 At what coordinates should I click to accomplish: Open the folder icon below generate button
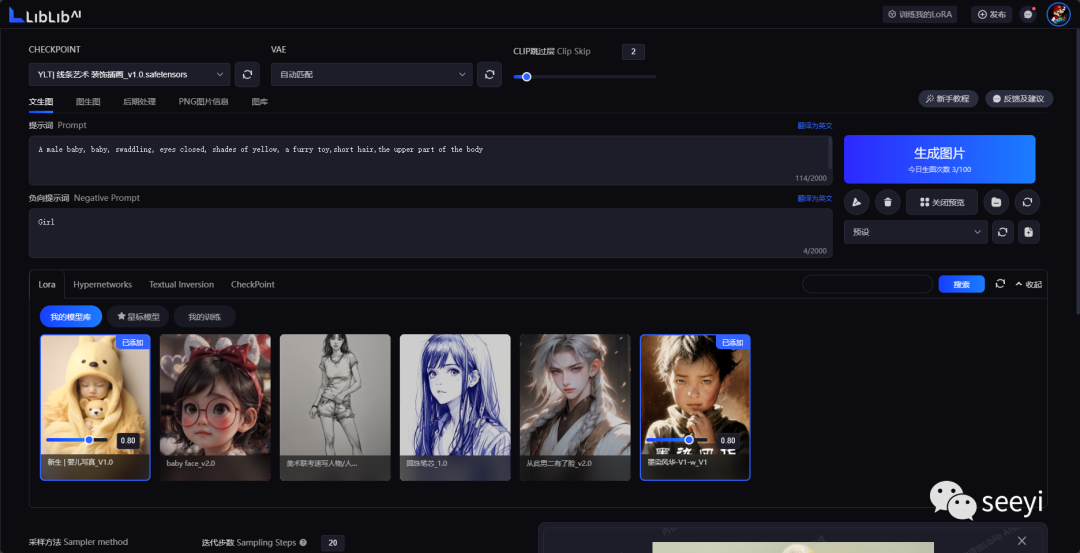click(x=996, y=202)
